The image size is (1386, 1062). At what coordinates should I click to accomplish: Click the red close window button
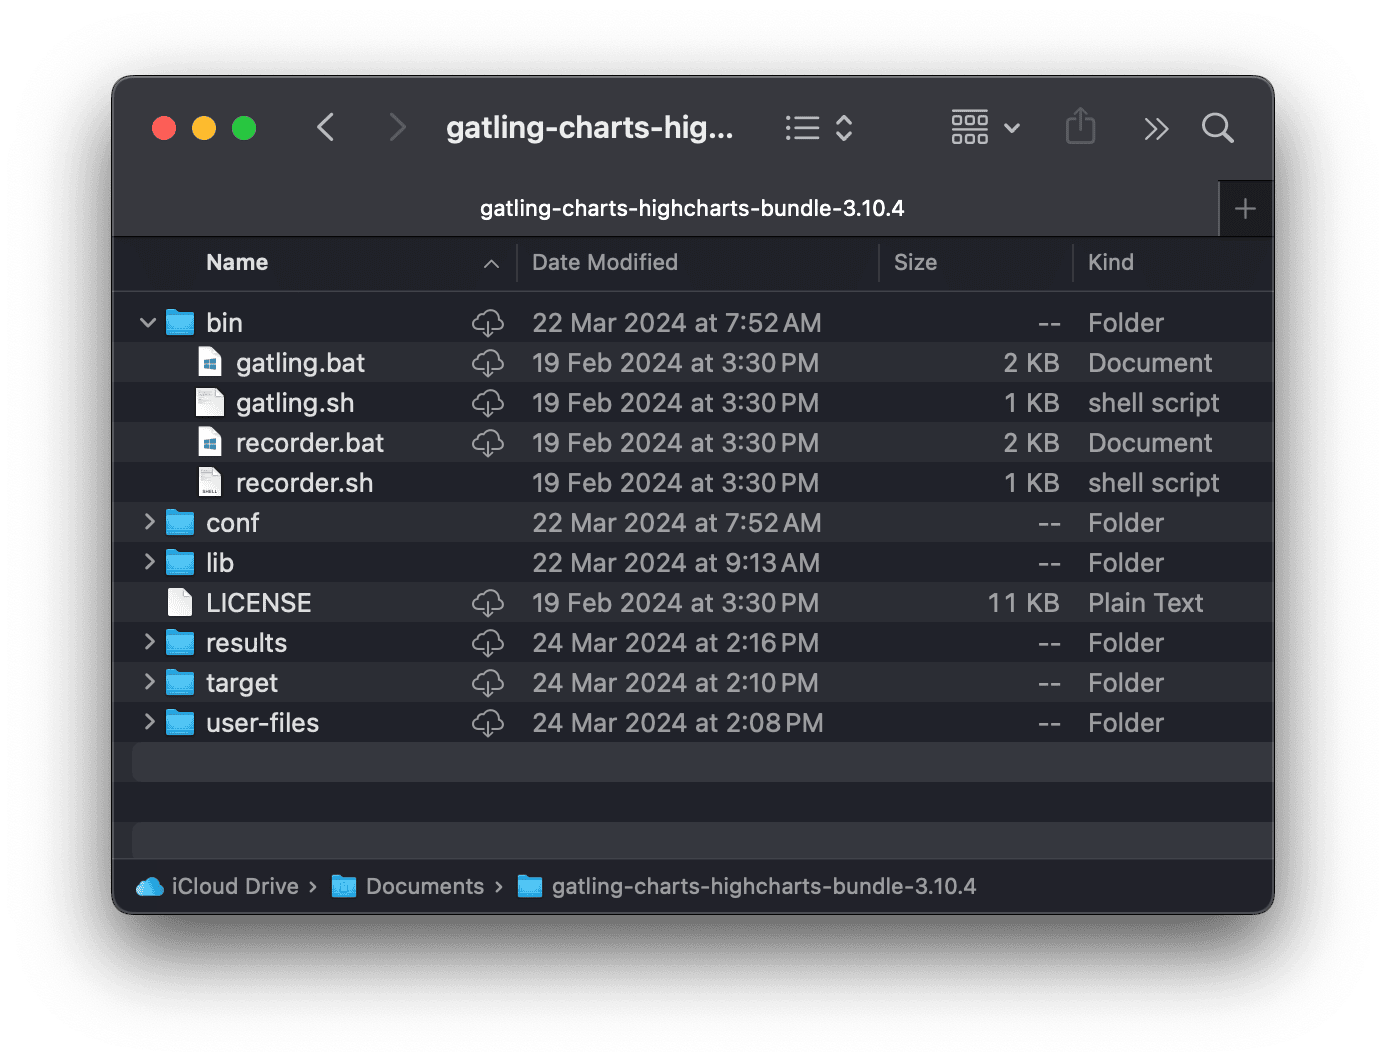tap(164, 128)
